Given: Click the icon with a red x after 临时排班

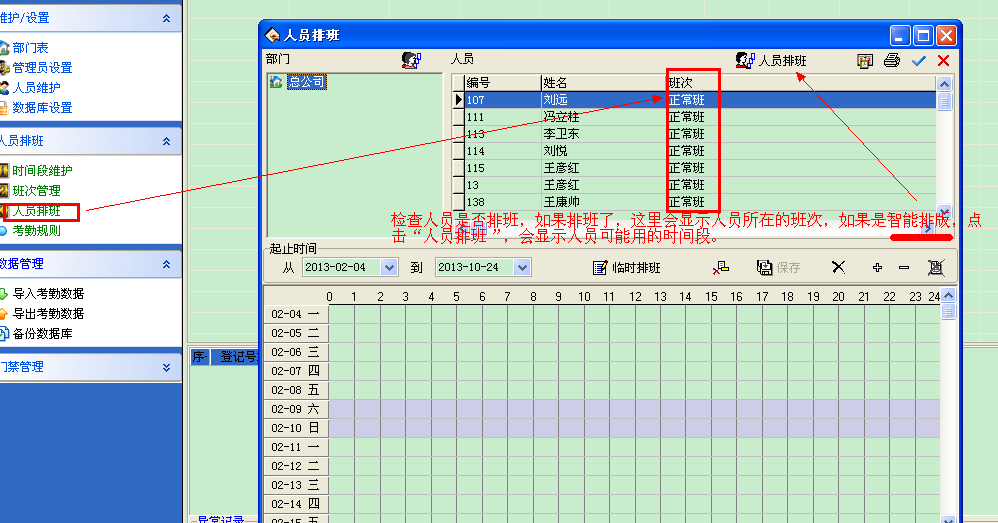Looking at the screenshot, I should (x=720, y=268).
